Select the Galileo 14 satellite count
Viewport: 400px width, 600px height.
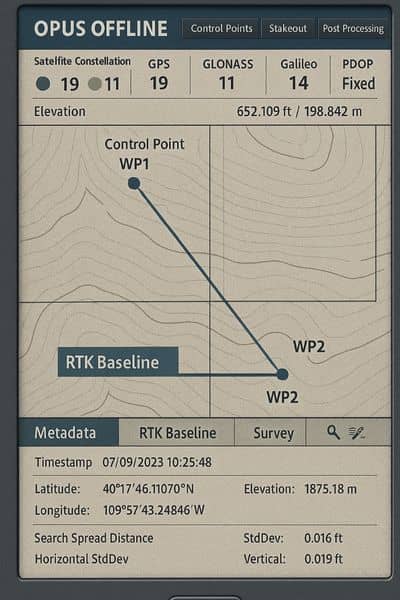pyautogui.click(x=299, y=75)
